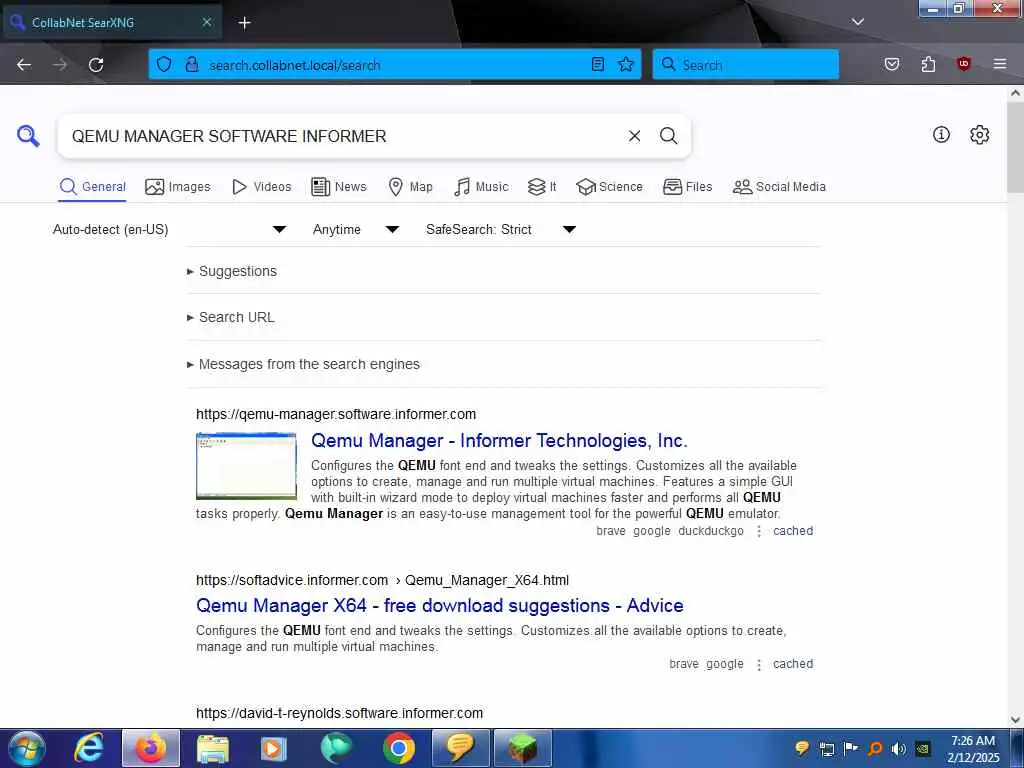The width and height of the screenshot is (1024, 768).
Task: Open media player icon in taskbar
Action: 274,748
